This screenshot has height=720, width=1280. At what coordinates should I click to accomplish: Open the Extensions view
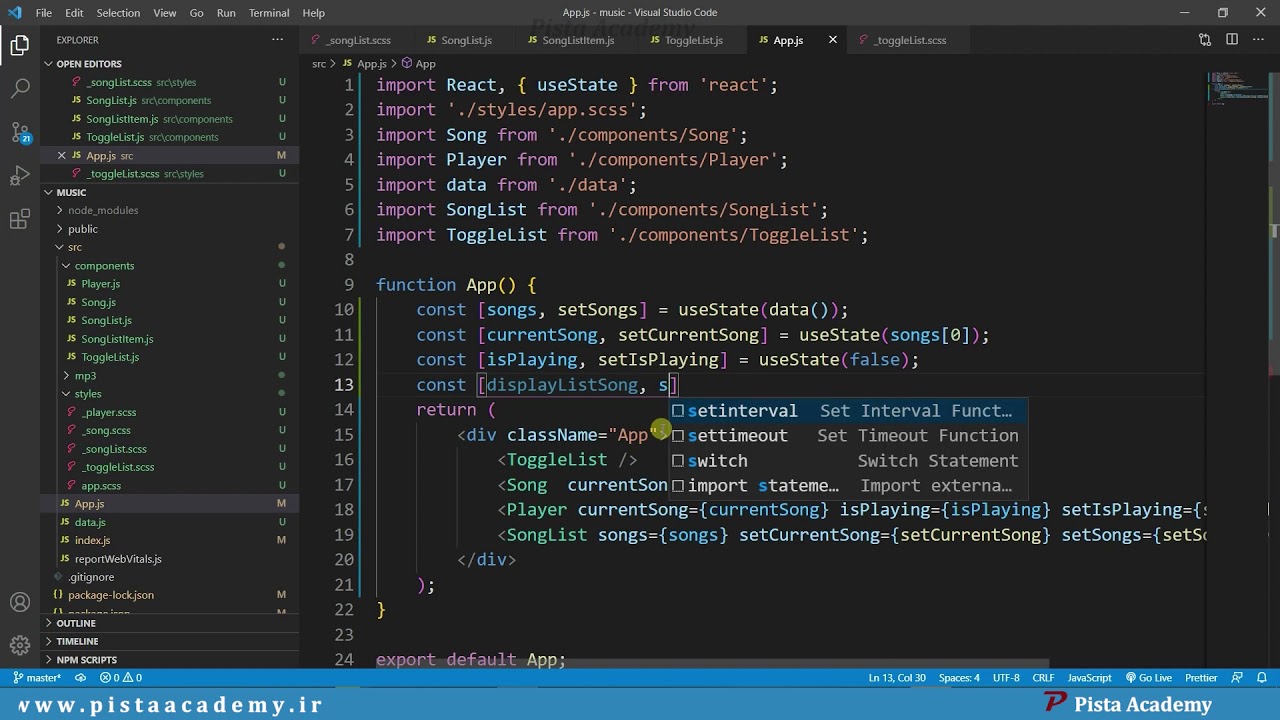(20, 220)
